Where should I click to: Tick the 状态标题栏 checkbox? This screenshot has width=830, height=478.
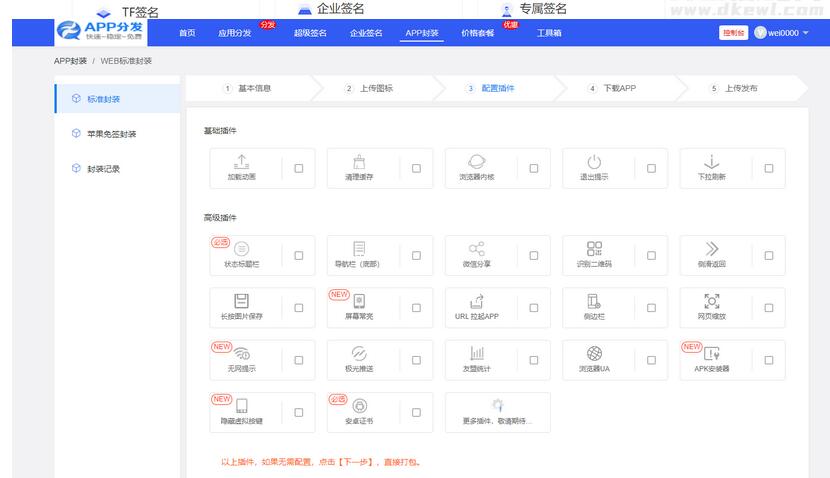coord(299,256)
